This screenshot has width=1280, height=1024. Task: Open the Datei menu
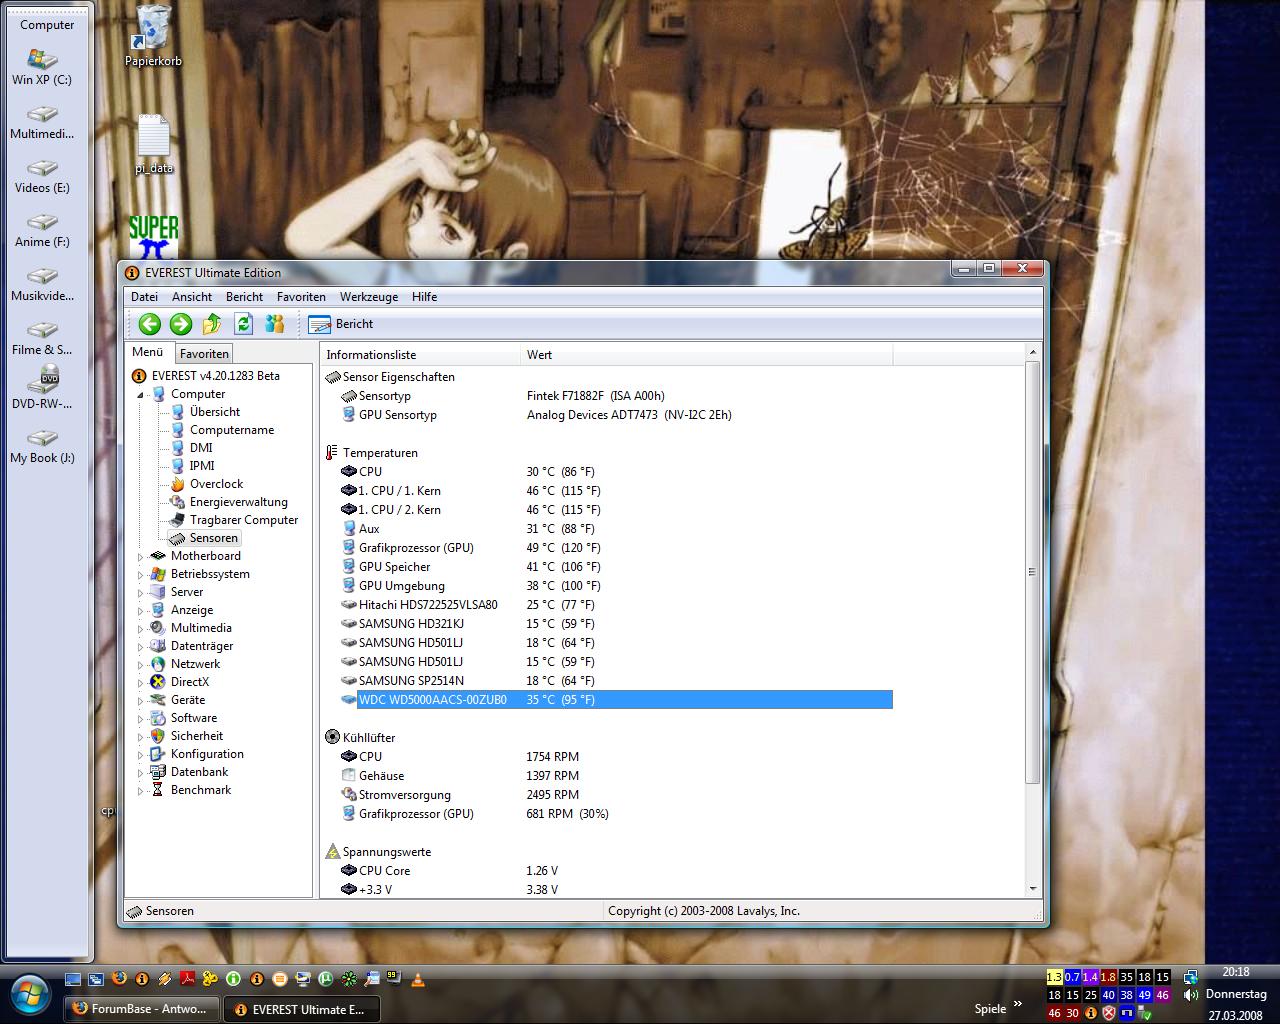[144, 297]
